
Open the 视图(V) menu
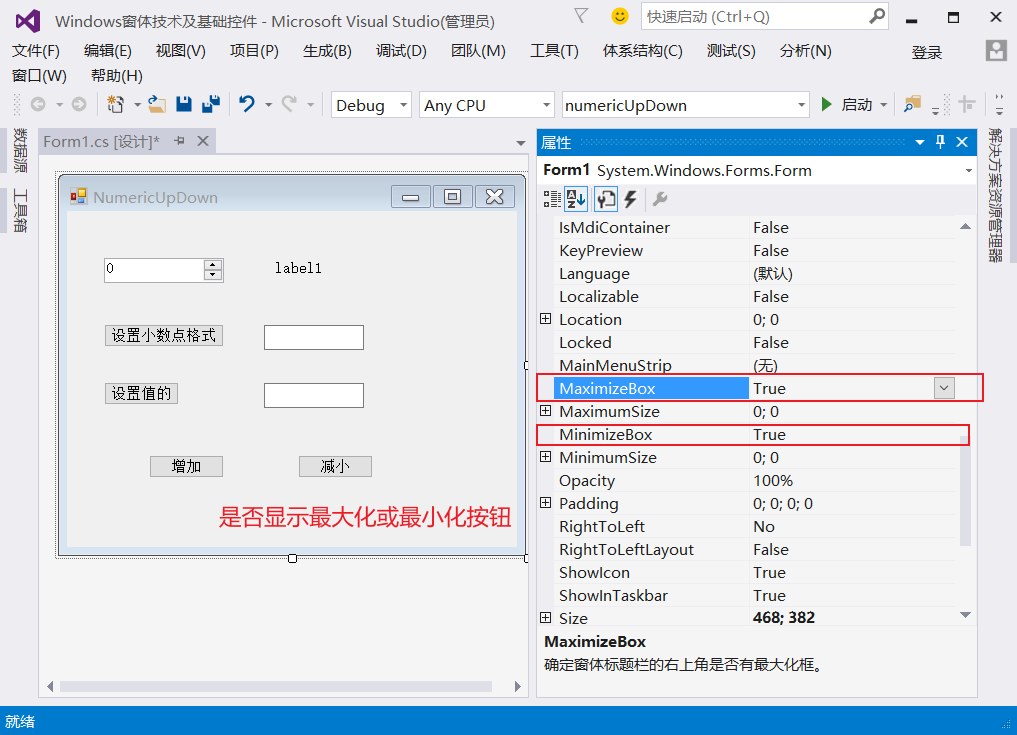[180, 51]
